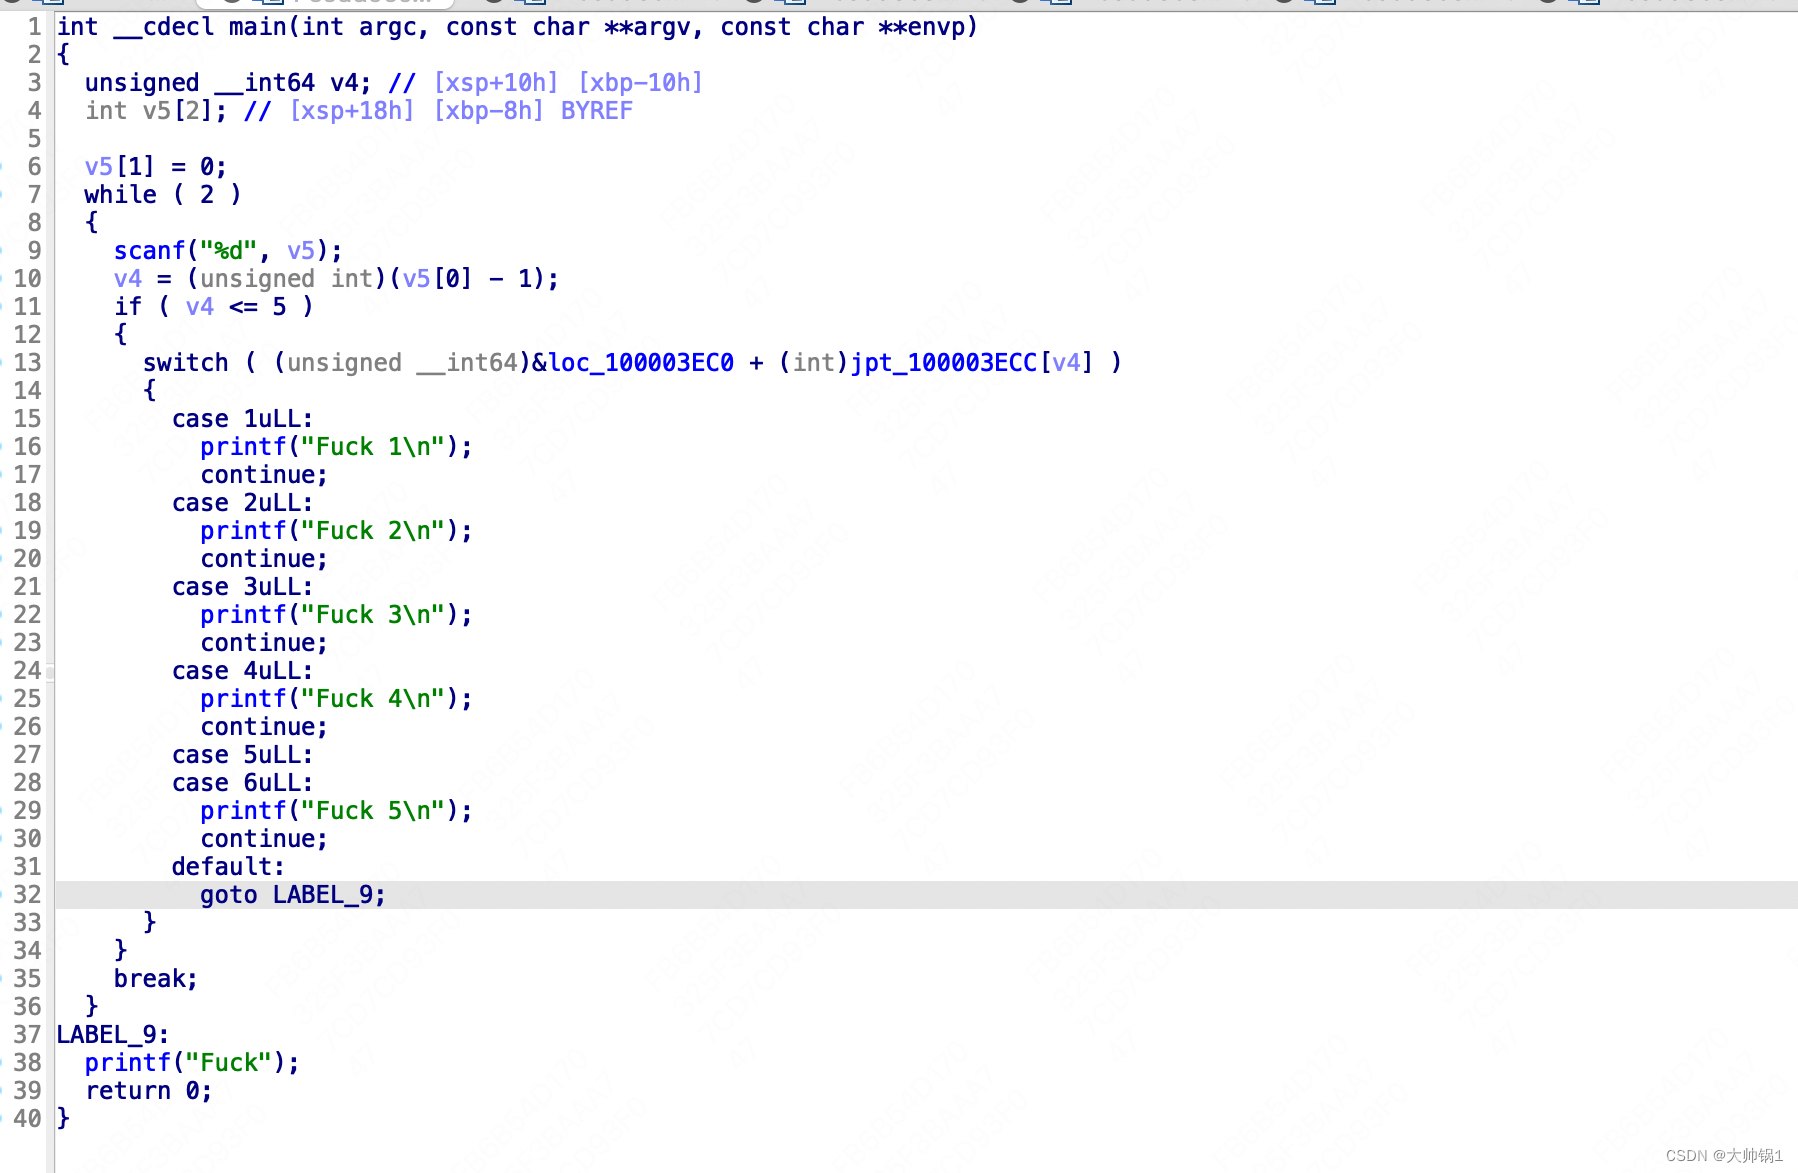This screenshot has height=1173, width=1798.
Task: Click the pseudocode icon on the active Pseudoco... tab
Action: coord(270,3)
